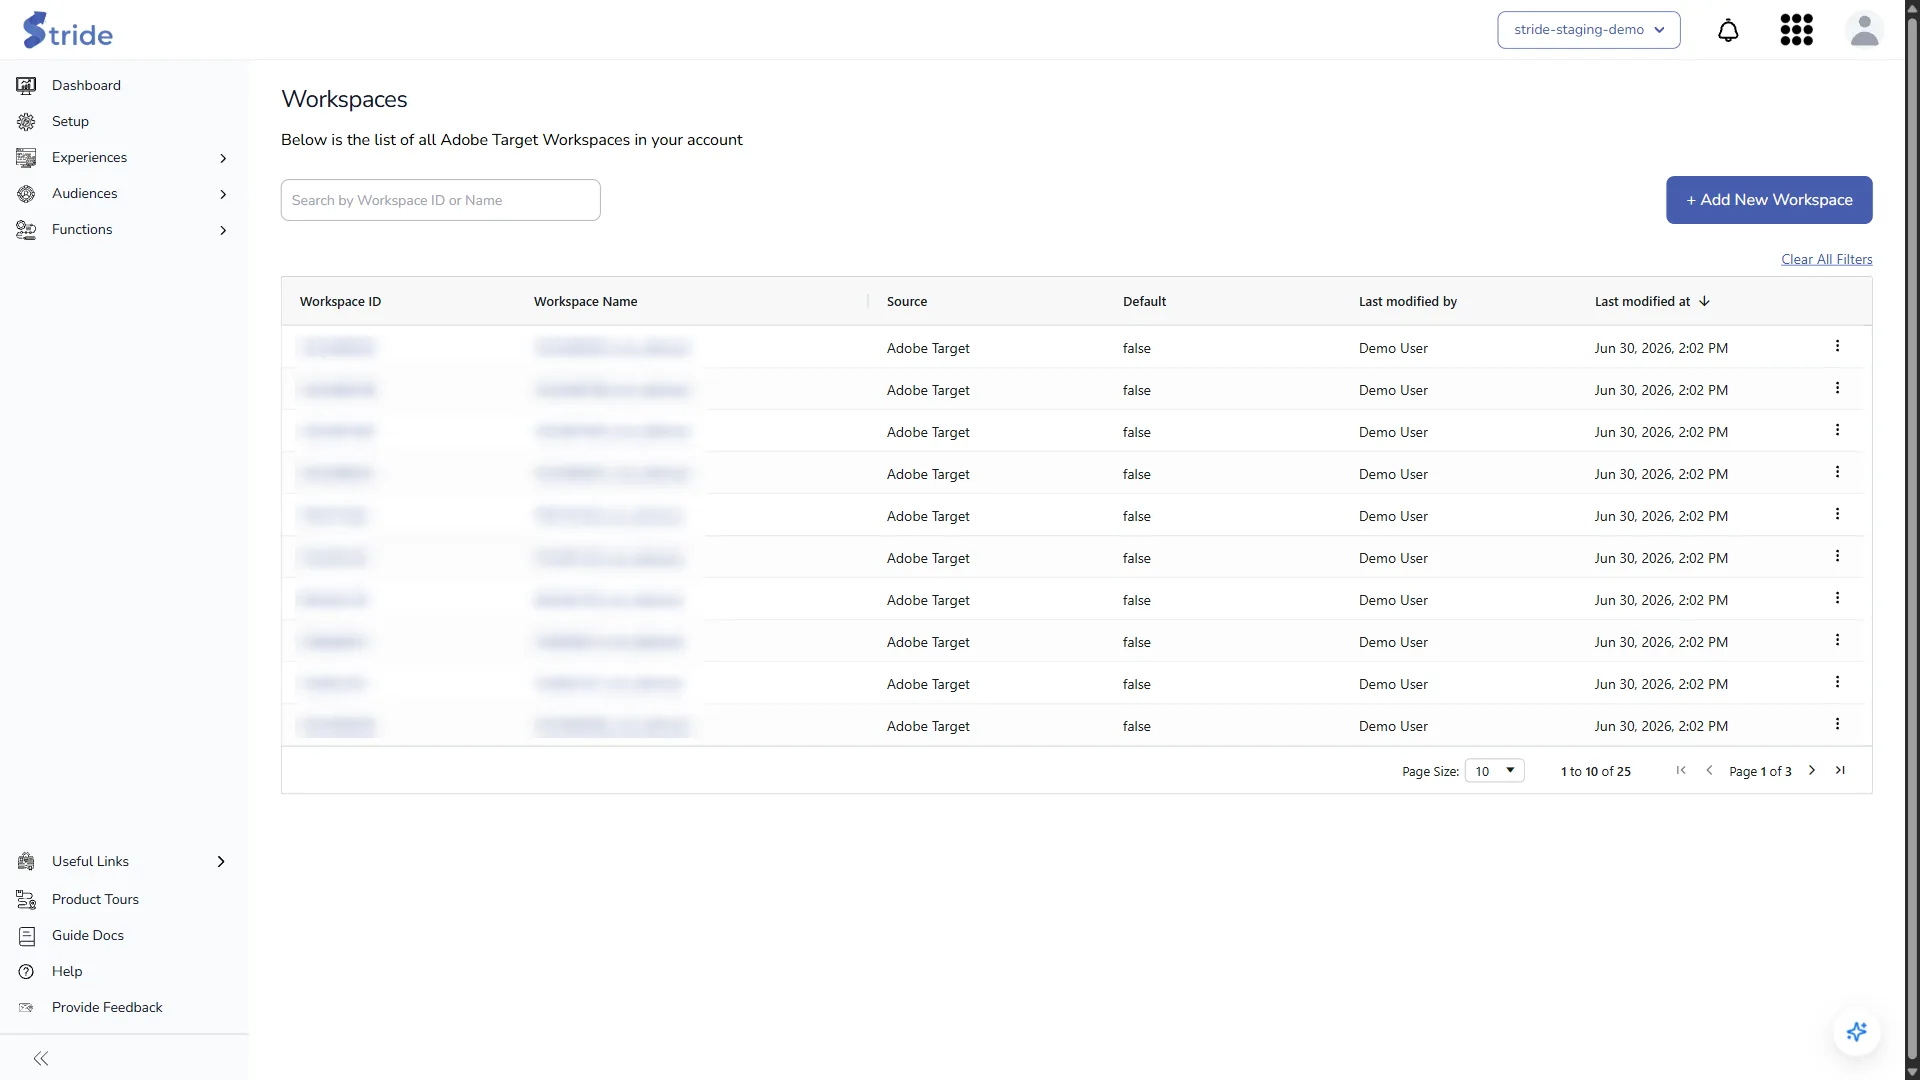Screen dimensions: 1920x1080
Task: Go to the next page arrow
Action: point(1811,770)
